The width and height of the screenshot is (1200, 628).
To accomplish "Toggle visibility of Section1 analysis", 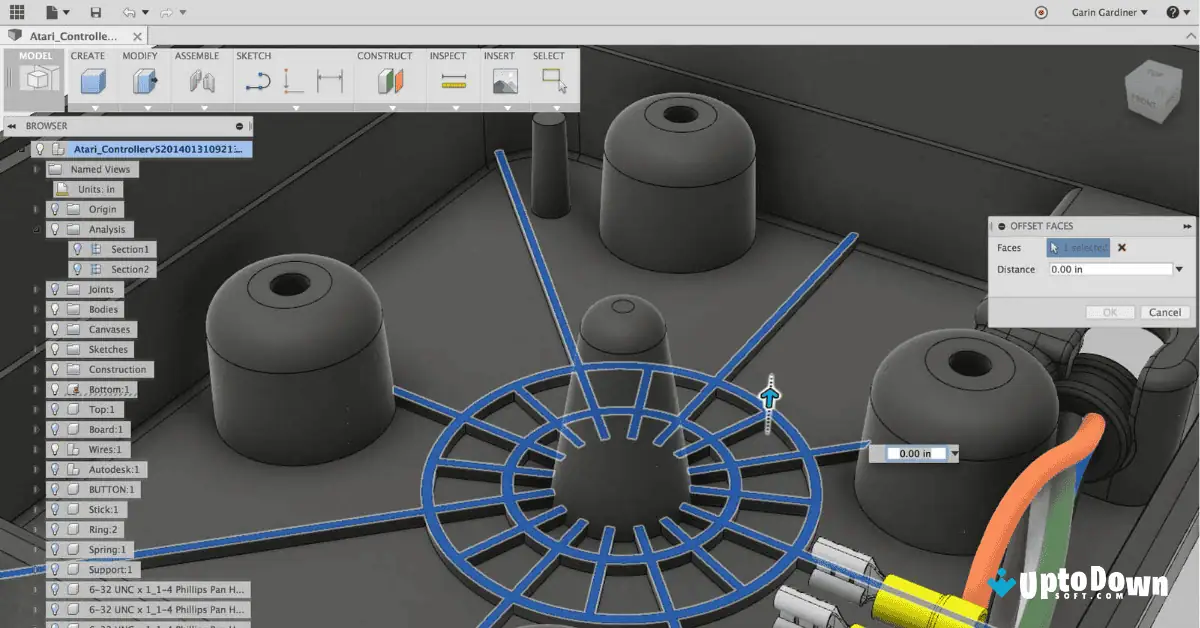I will point(78,249).
